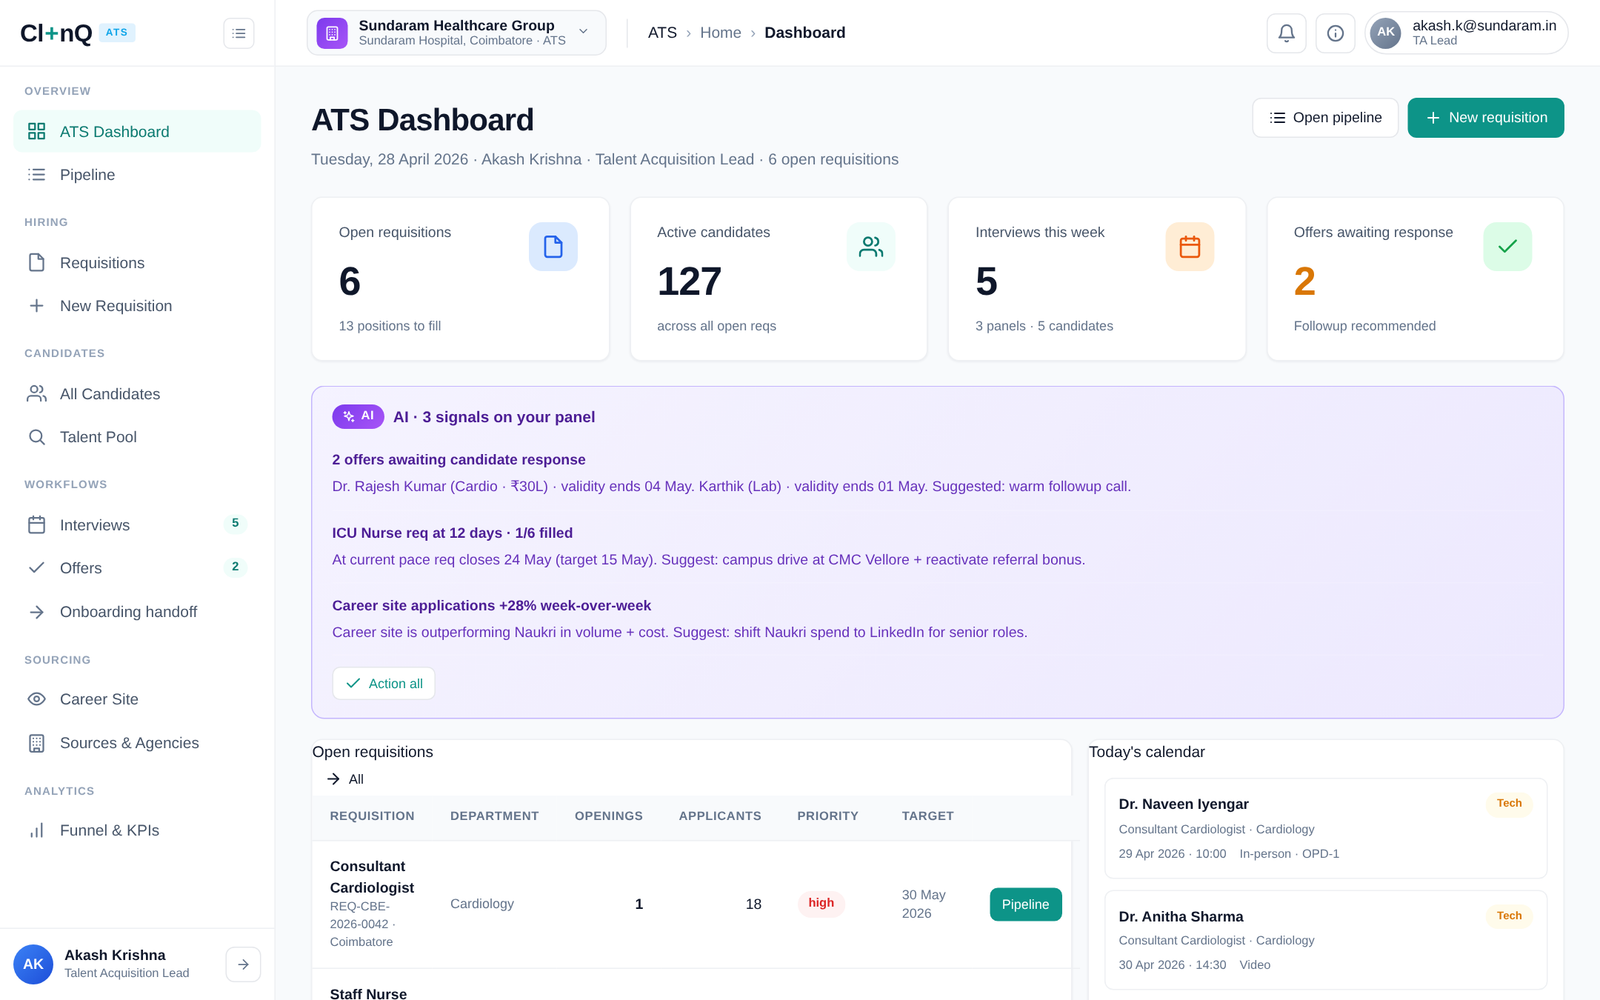Collapse the sidebar with the list icon
Image resolution: width=1600 pixels, height=1000 pixels.
click(239, 33)
